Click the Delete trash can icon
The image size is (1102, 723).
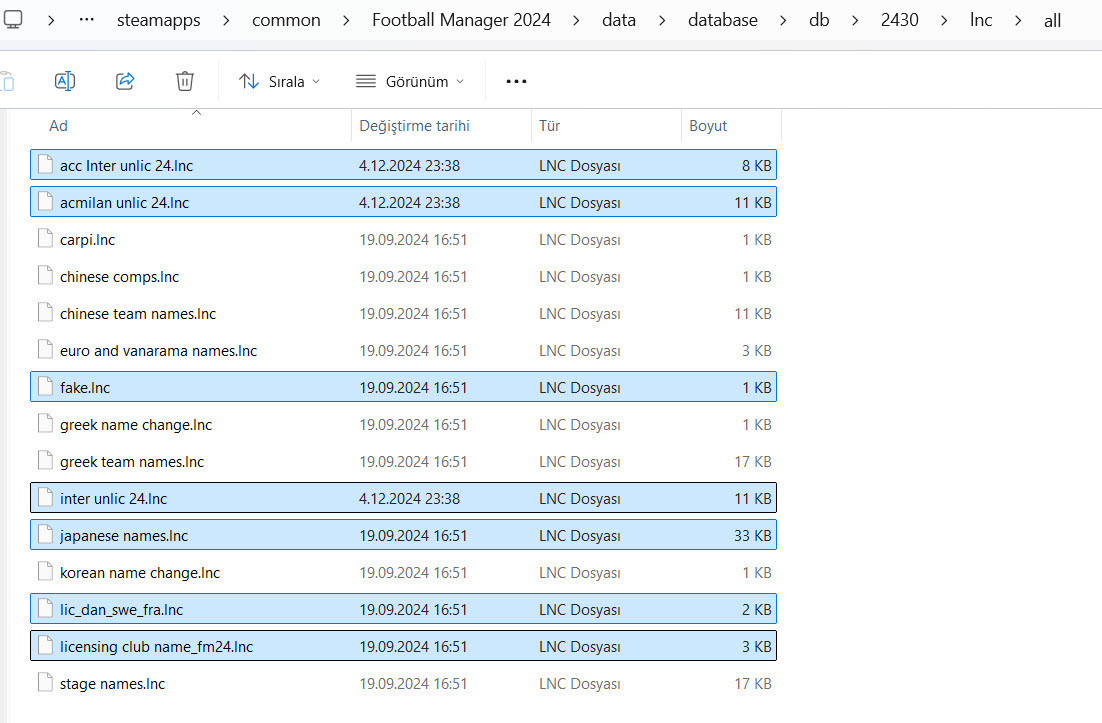[x=185, y=81]
